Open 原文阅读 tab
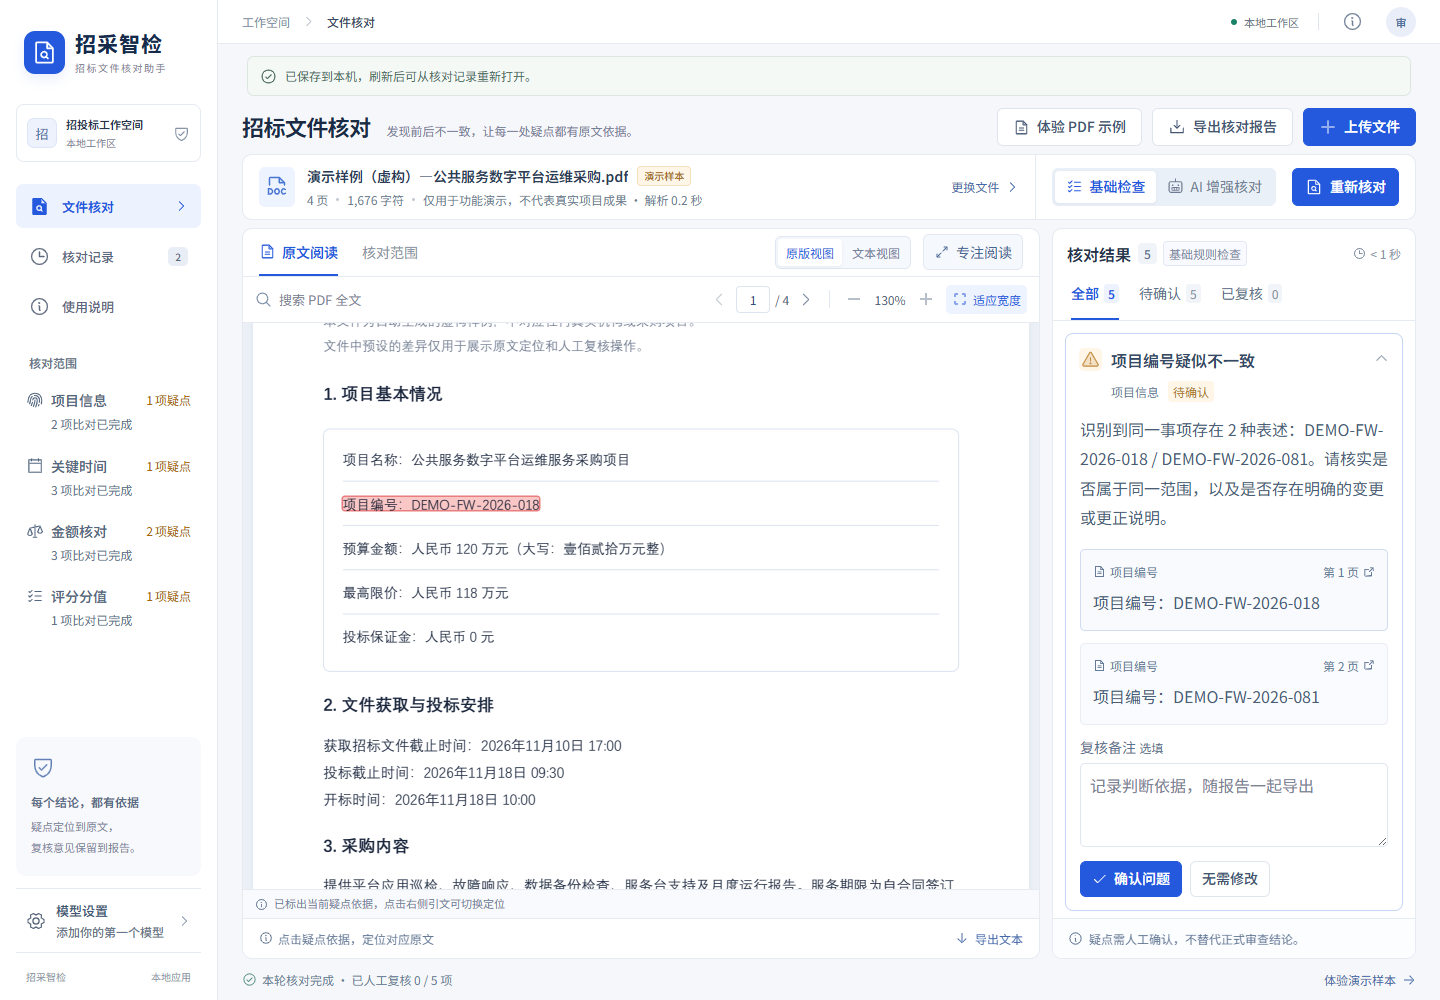Image resolution: width=1440 pixels, height=1000 pixels. click(x=299, y=253)
